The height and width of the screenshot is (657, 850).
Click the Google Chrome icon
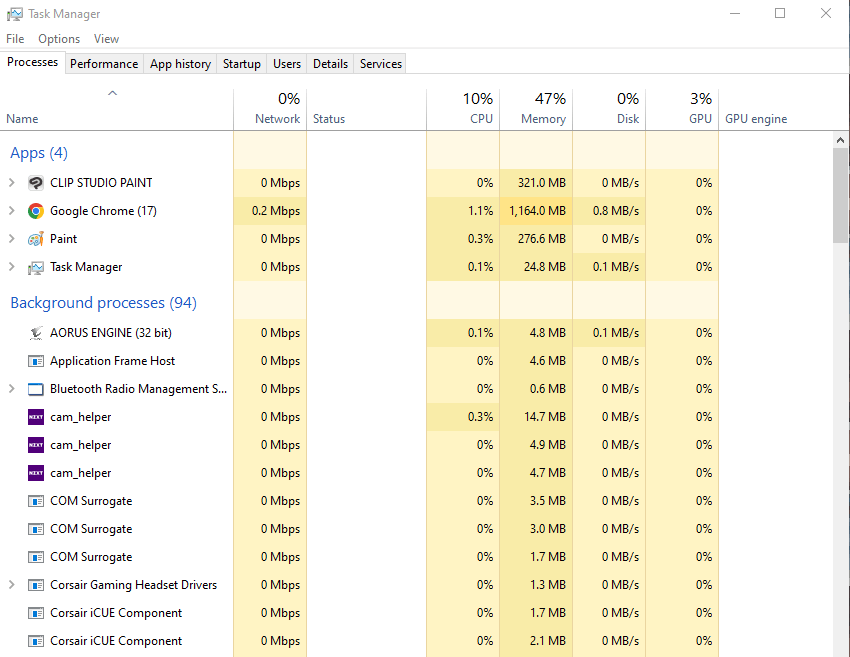(36, 211)
